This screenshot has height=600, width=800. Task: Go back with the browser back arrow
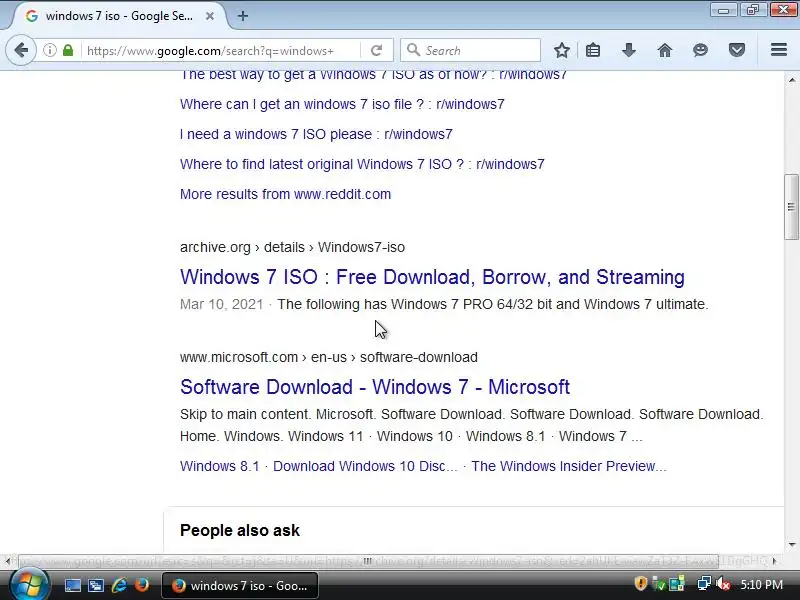21,50
